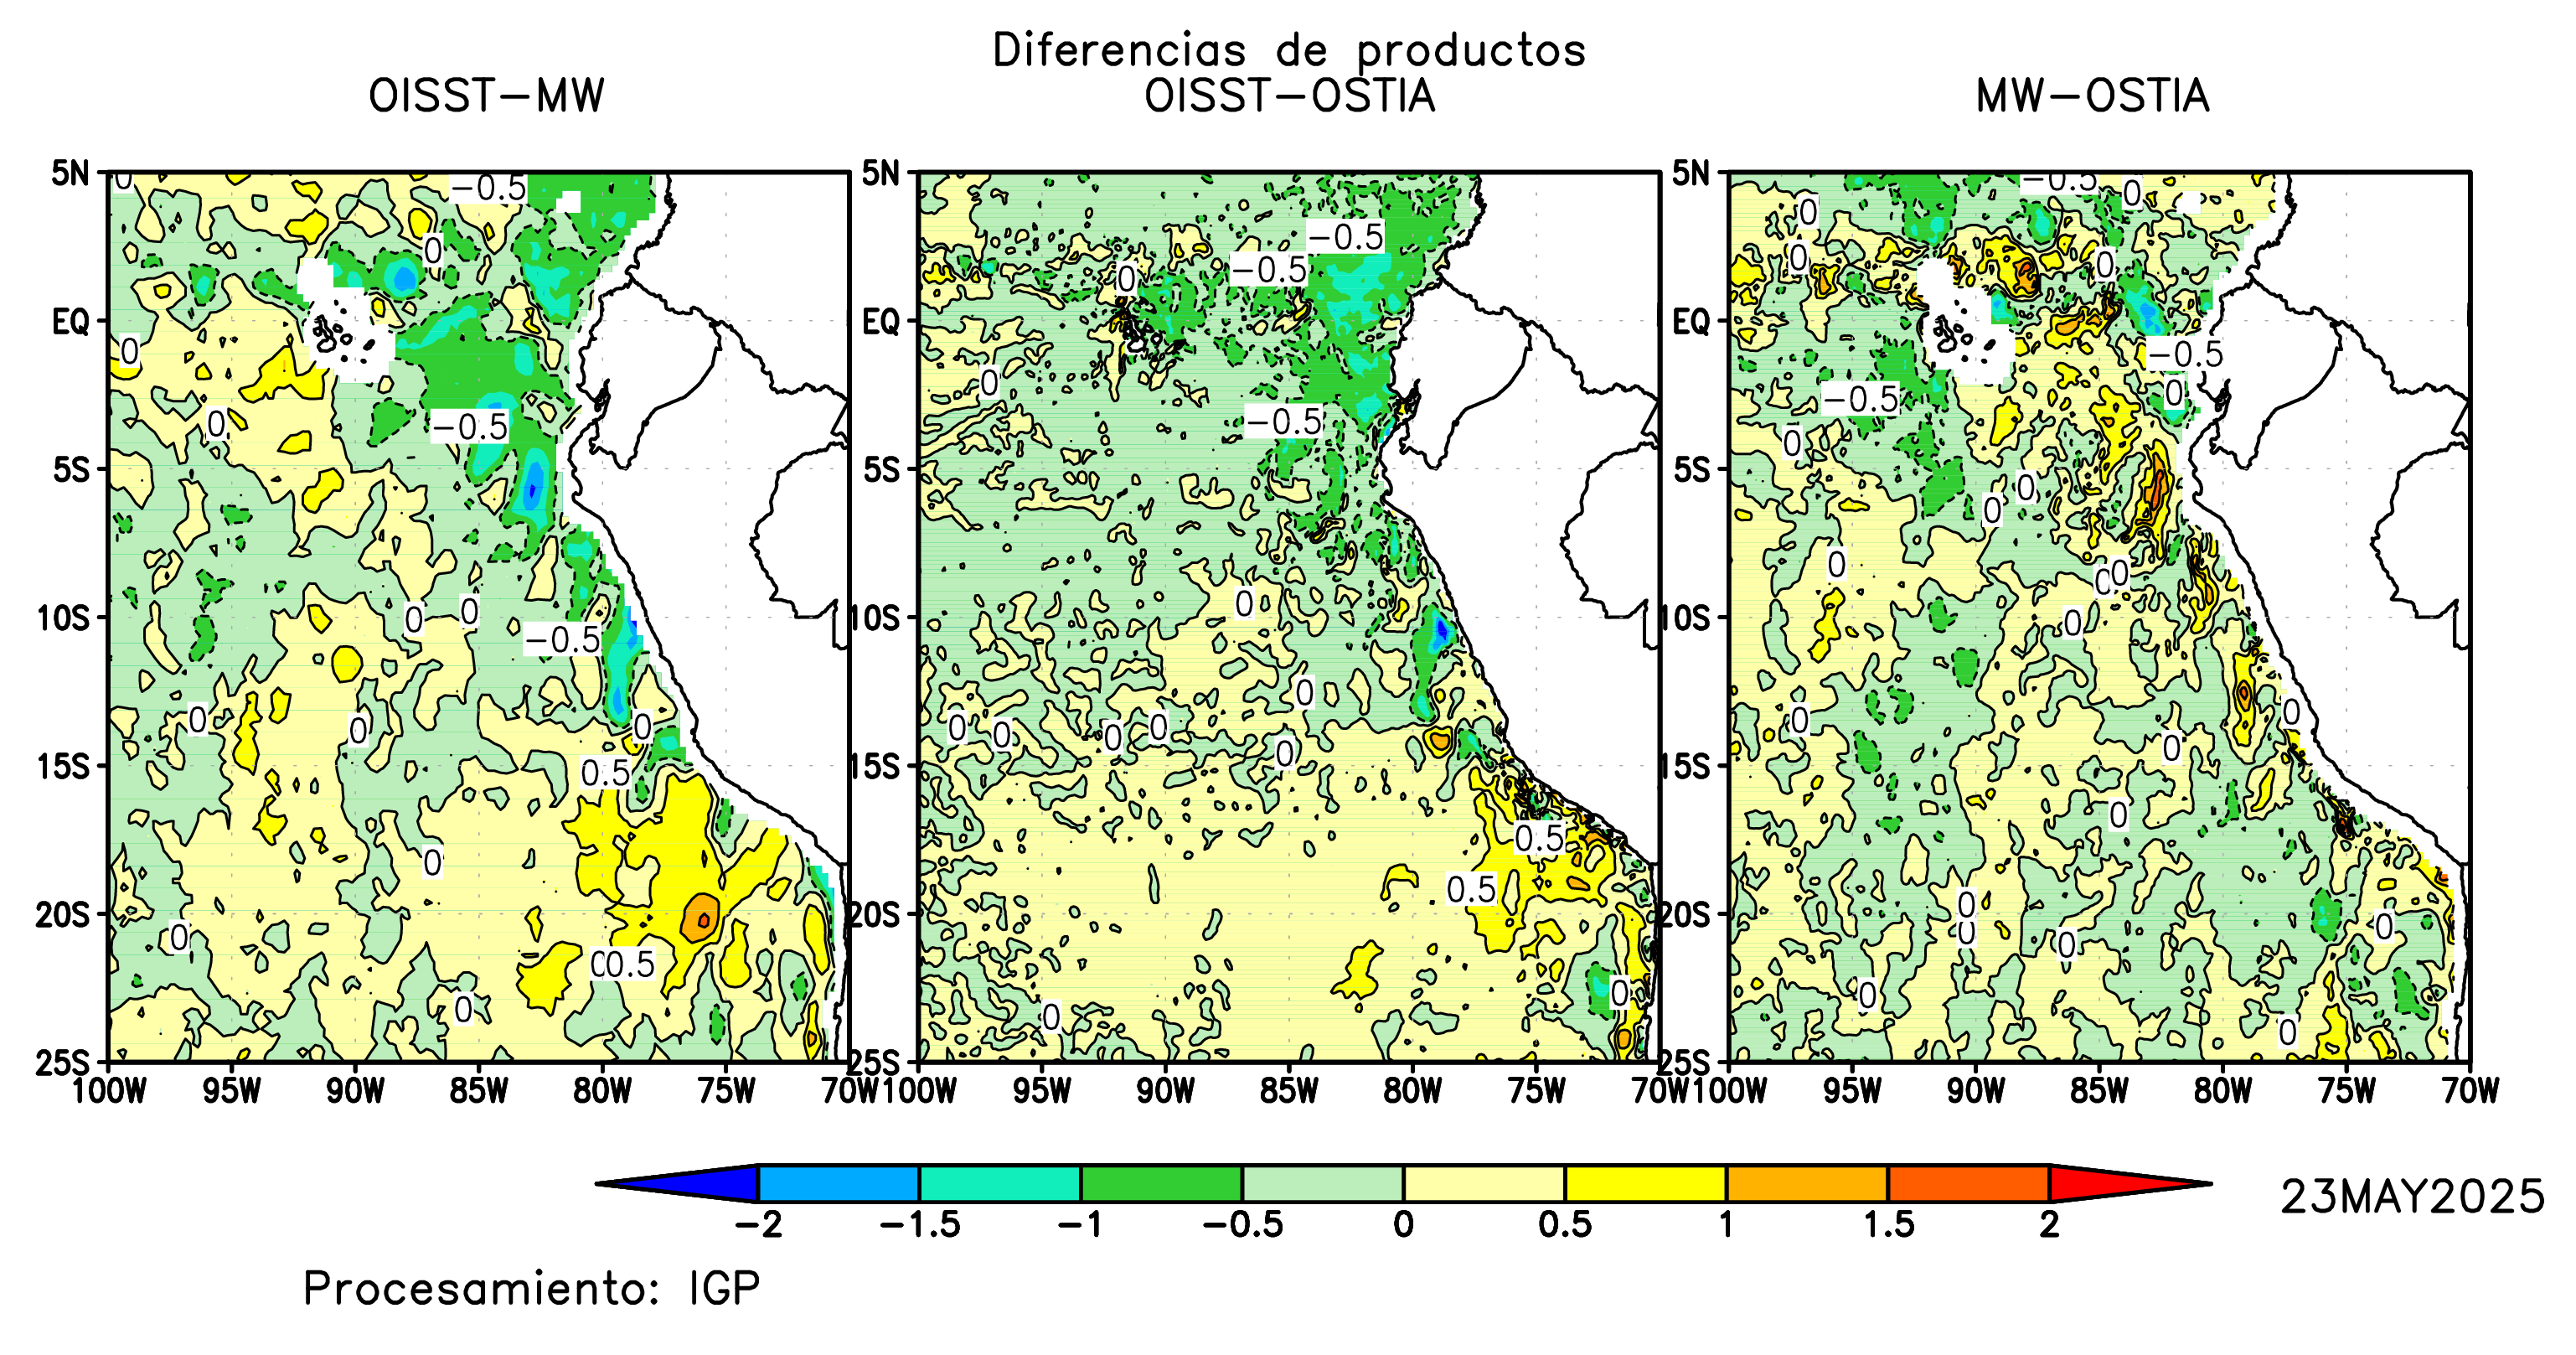This screenshot has height=1355, width=2576.
Task: Click the colorbar label -1
Action: (x=1081, y=1225)
